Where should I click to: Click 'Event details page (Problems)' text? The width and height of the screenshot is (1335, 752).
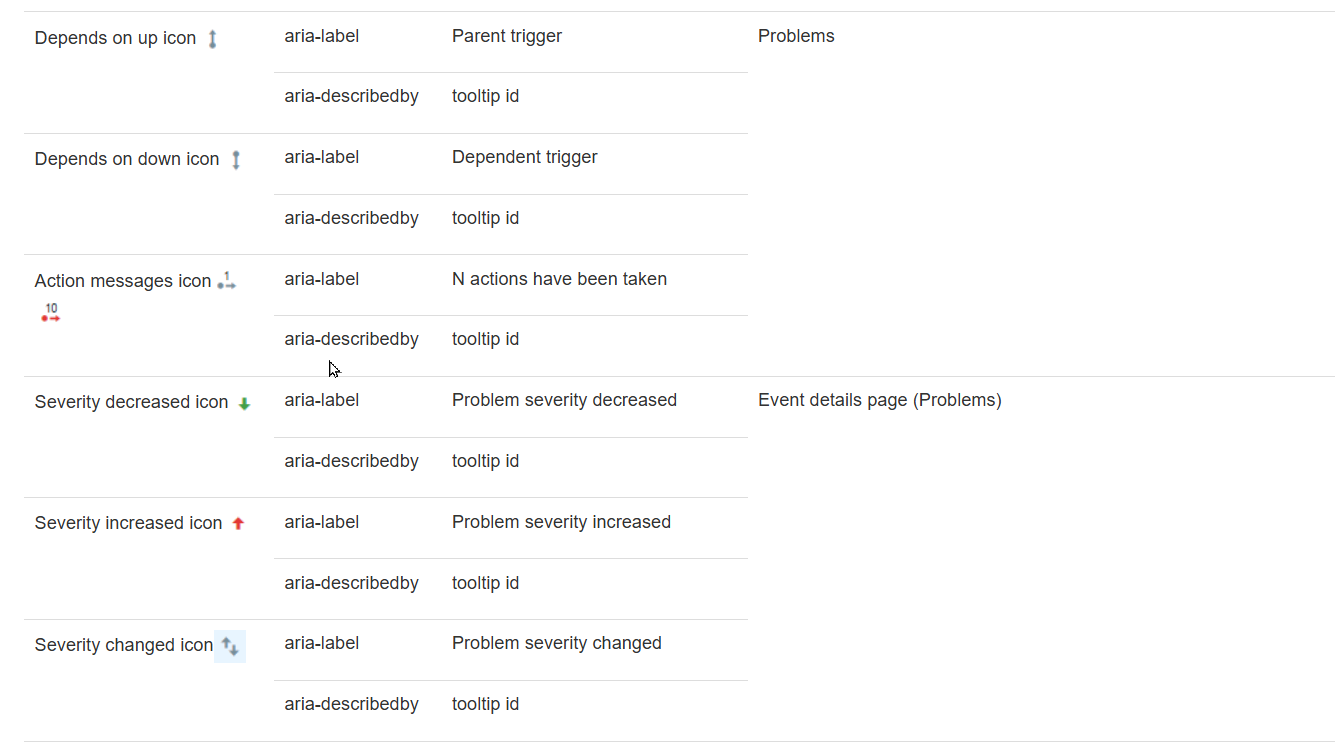point(879,400)
